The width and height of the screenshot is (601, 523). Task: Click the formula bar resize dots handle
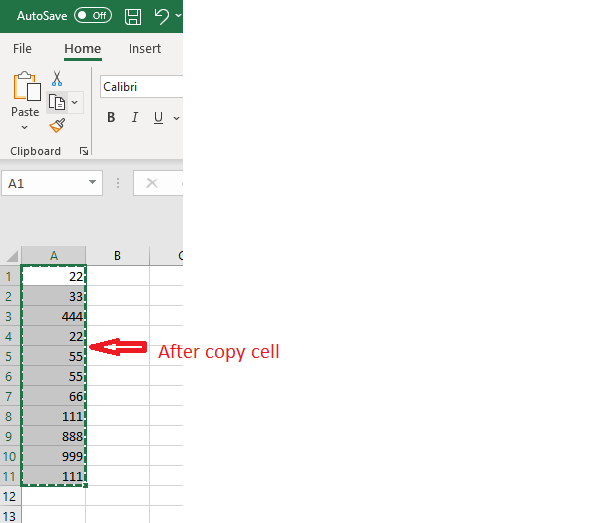118,183
